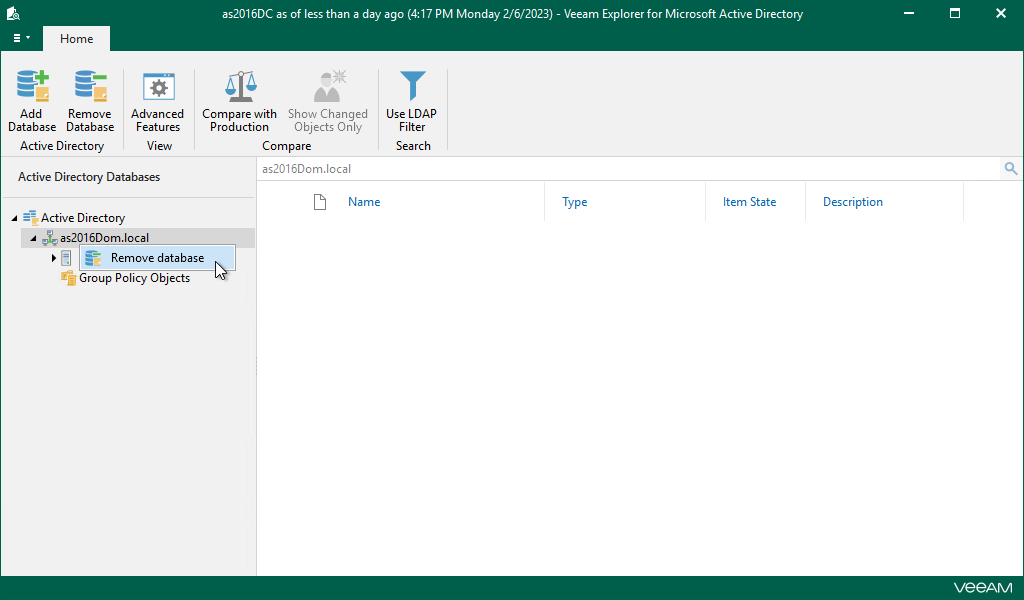1024x600 pixels.
Task: Click the server node icon in tree
Action: (x=67, y=258)
